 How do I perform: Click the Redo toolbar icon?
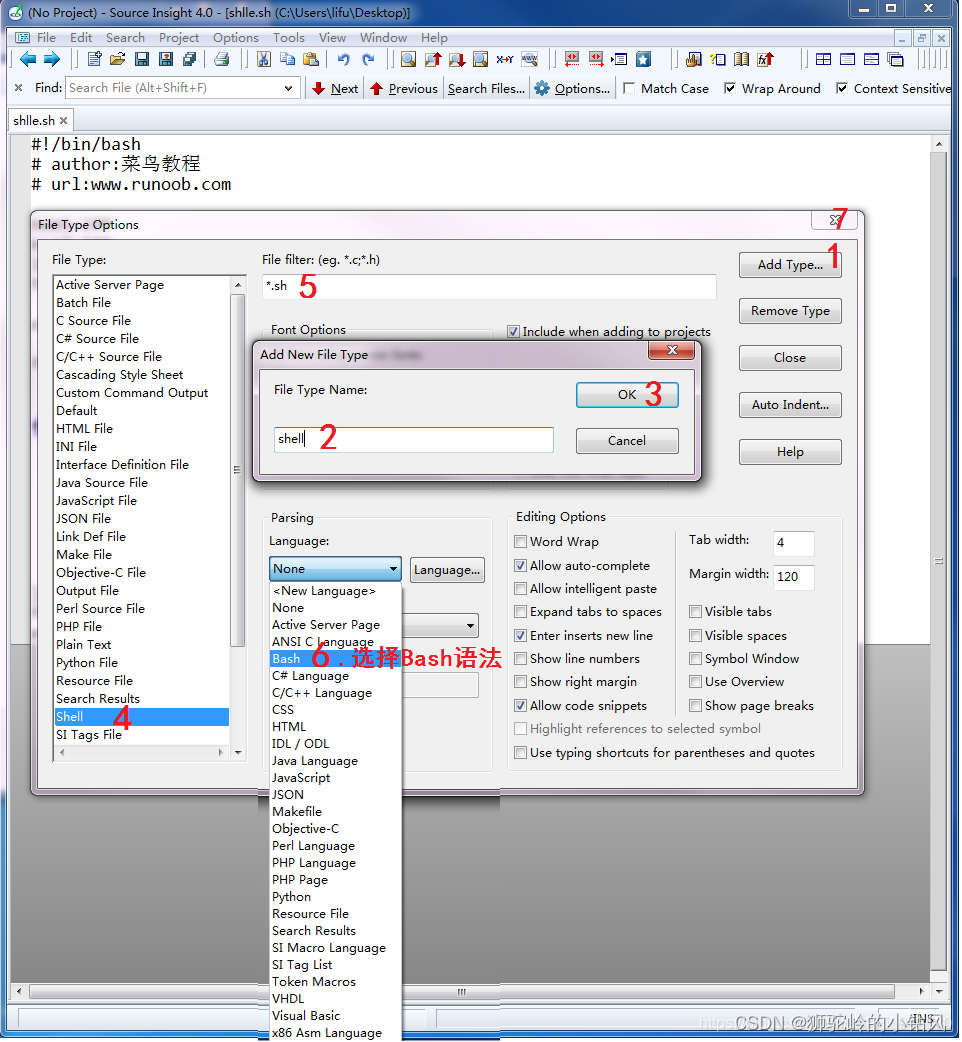tap(368, 59)
